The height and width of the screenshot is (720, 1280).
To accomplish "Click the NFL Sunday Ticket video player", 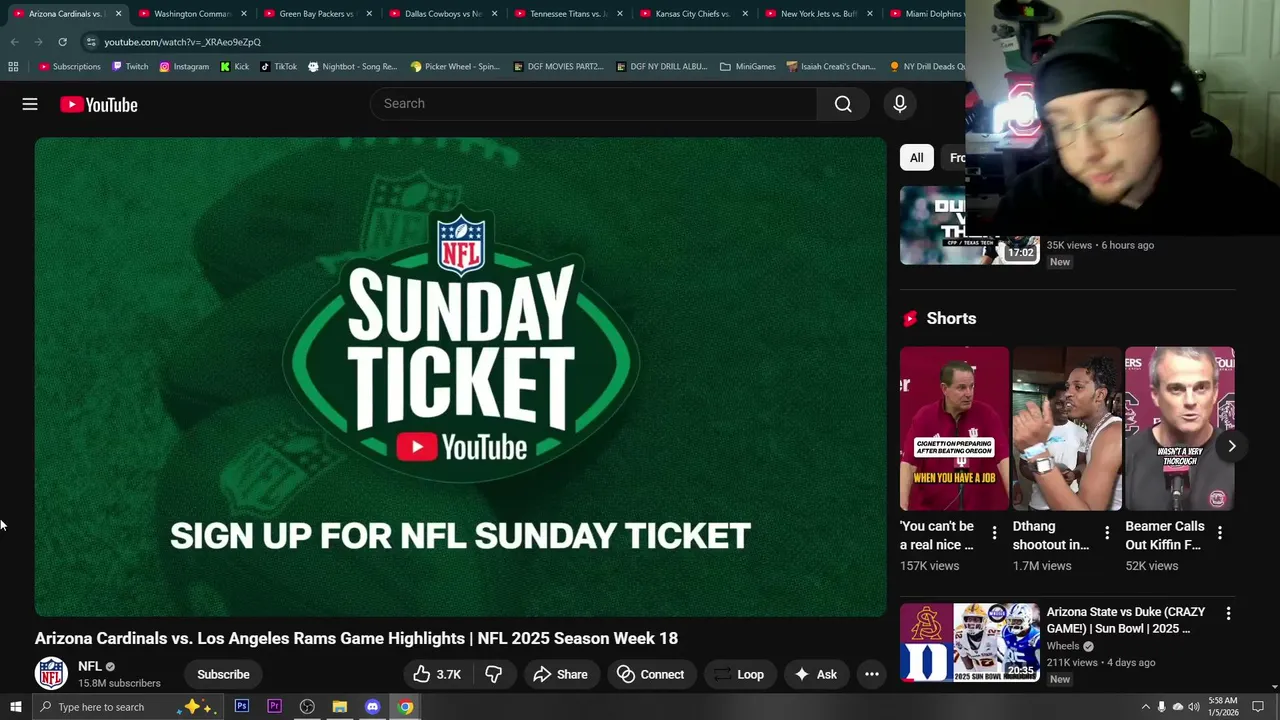I will pyautogui.click(x=460, y=377).
